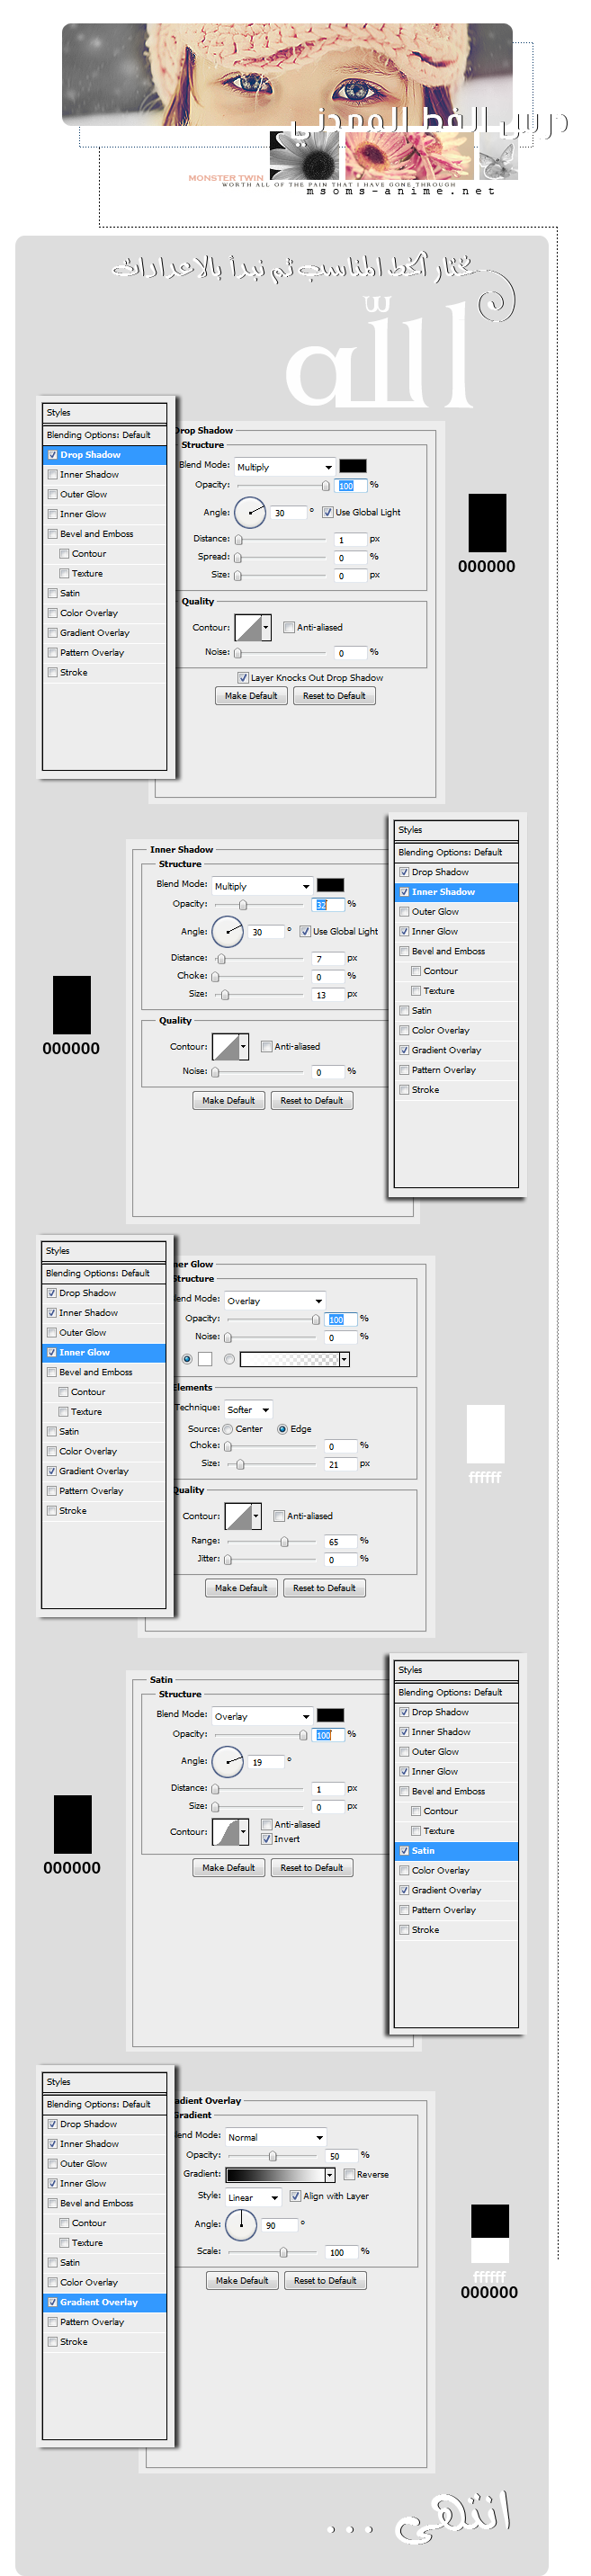Toggle Layer Knocks Out Drop Shadow checkbox
This screenshot has width=591, height=2576.
coord(243,677)
